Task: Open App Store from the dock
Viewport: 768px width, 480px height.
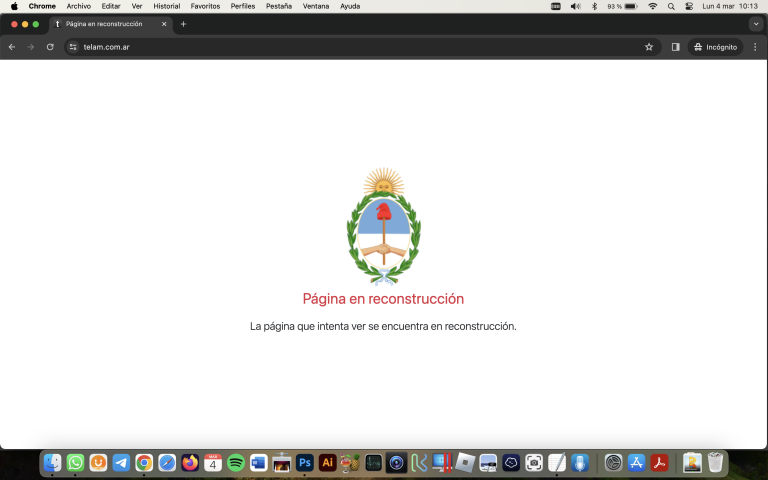Action: (x=636, y=462)
